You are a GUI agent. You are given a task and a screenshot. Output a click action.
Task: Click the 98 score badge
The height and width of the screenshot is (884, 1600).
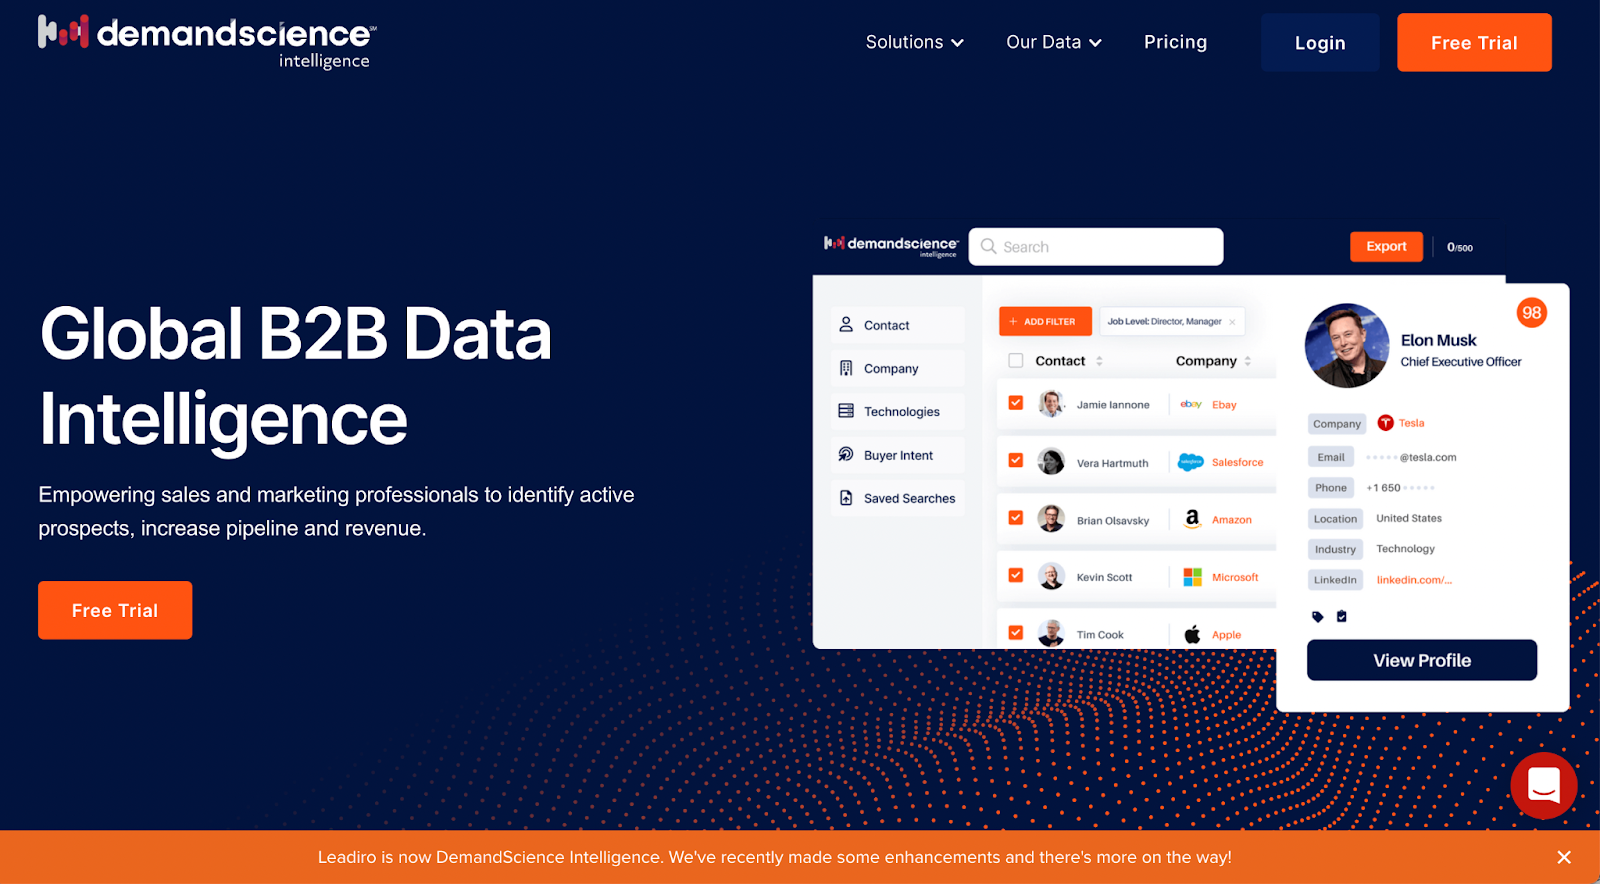click(1531, 313)
